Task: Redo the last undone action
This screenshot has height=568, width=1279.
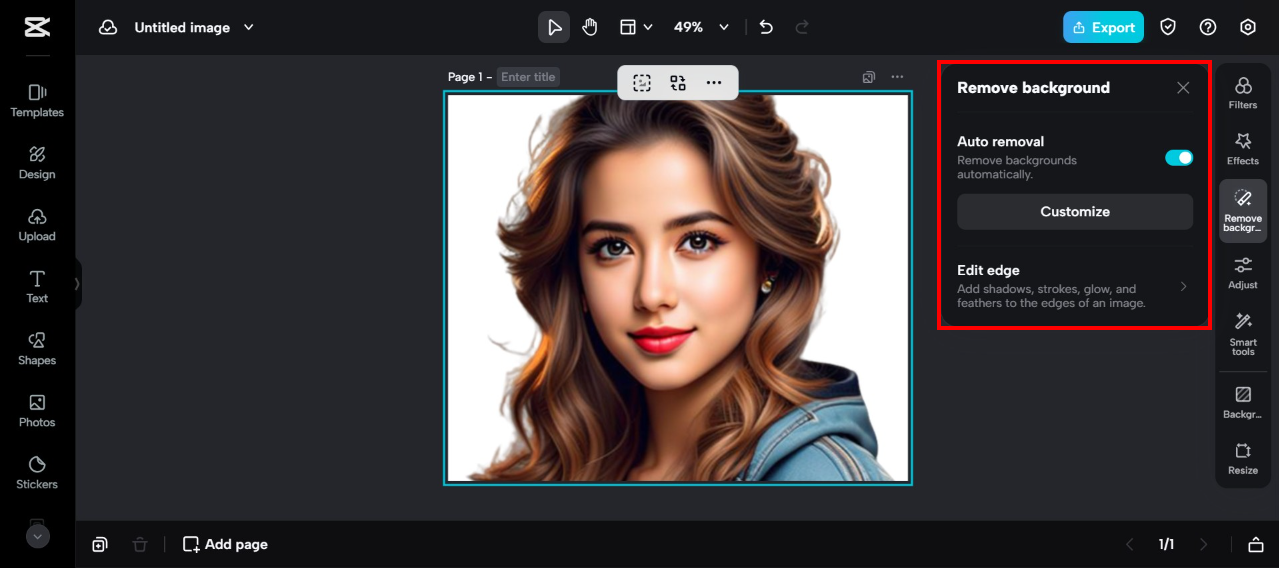Action: click(x=802, y=27)
